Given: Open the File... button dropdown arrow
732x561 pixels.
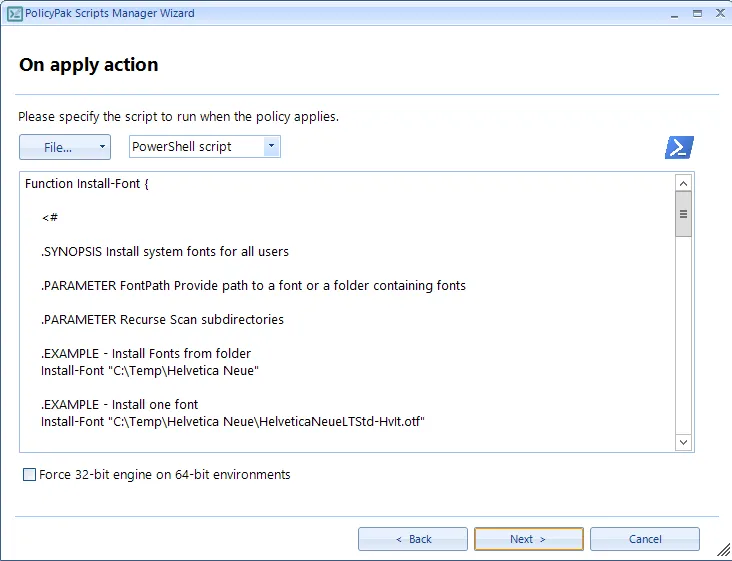Looking at the screenshot, I should coord(102,147).
